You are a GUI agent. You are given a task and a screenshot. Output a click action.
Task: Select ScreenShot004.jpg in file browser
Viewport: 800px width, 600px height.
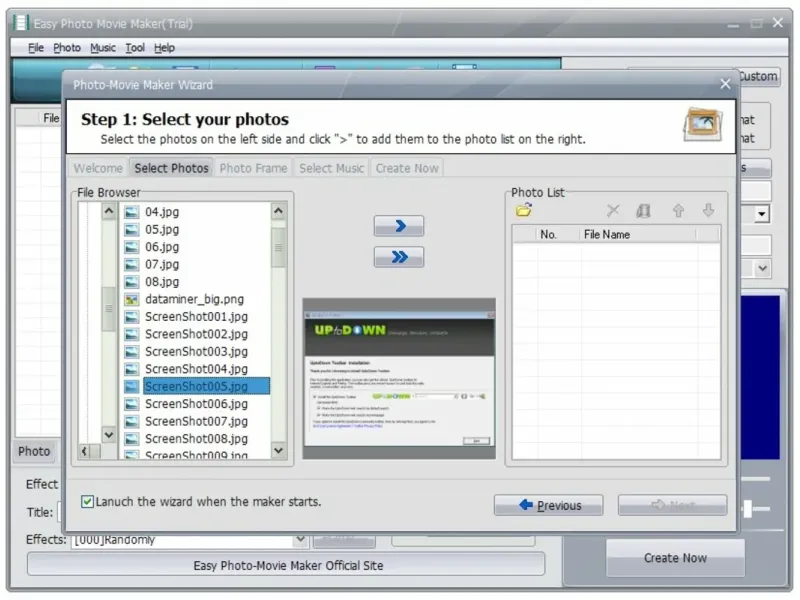click(x=196, y=369)
